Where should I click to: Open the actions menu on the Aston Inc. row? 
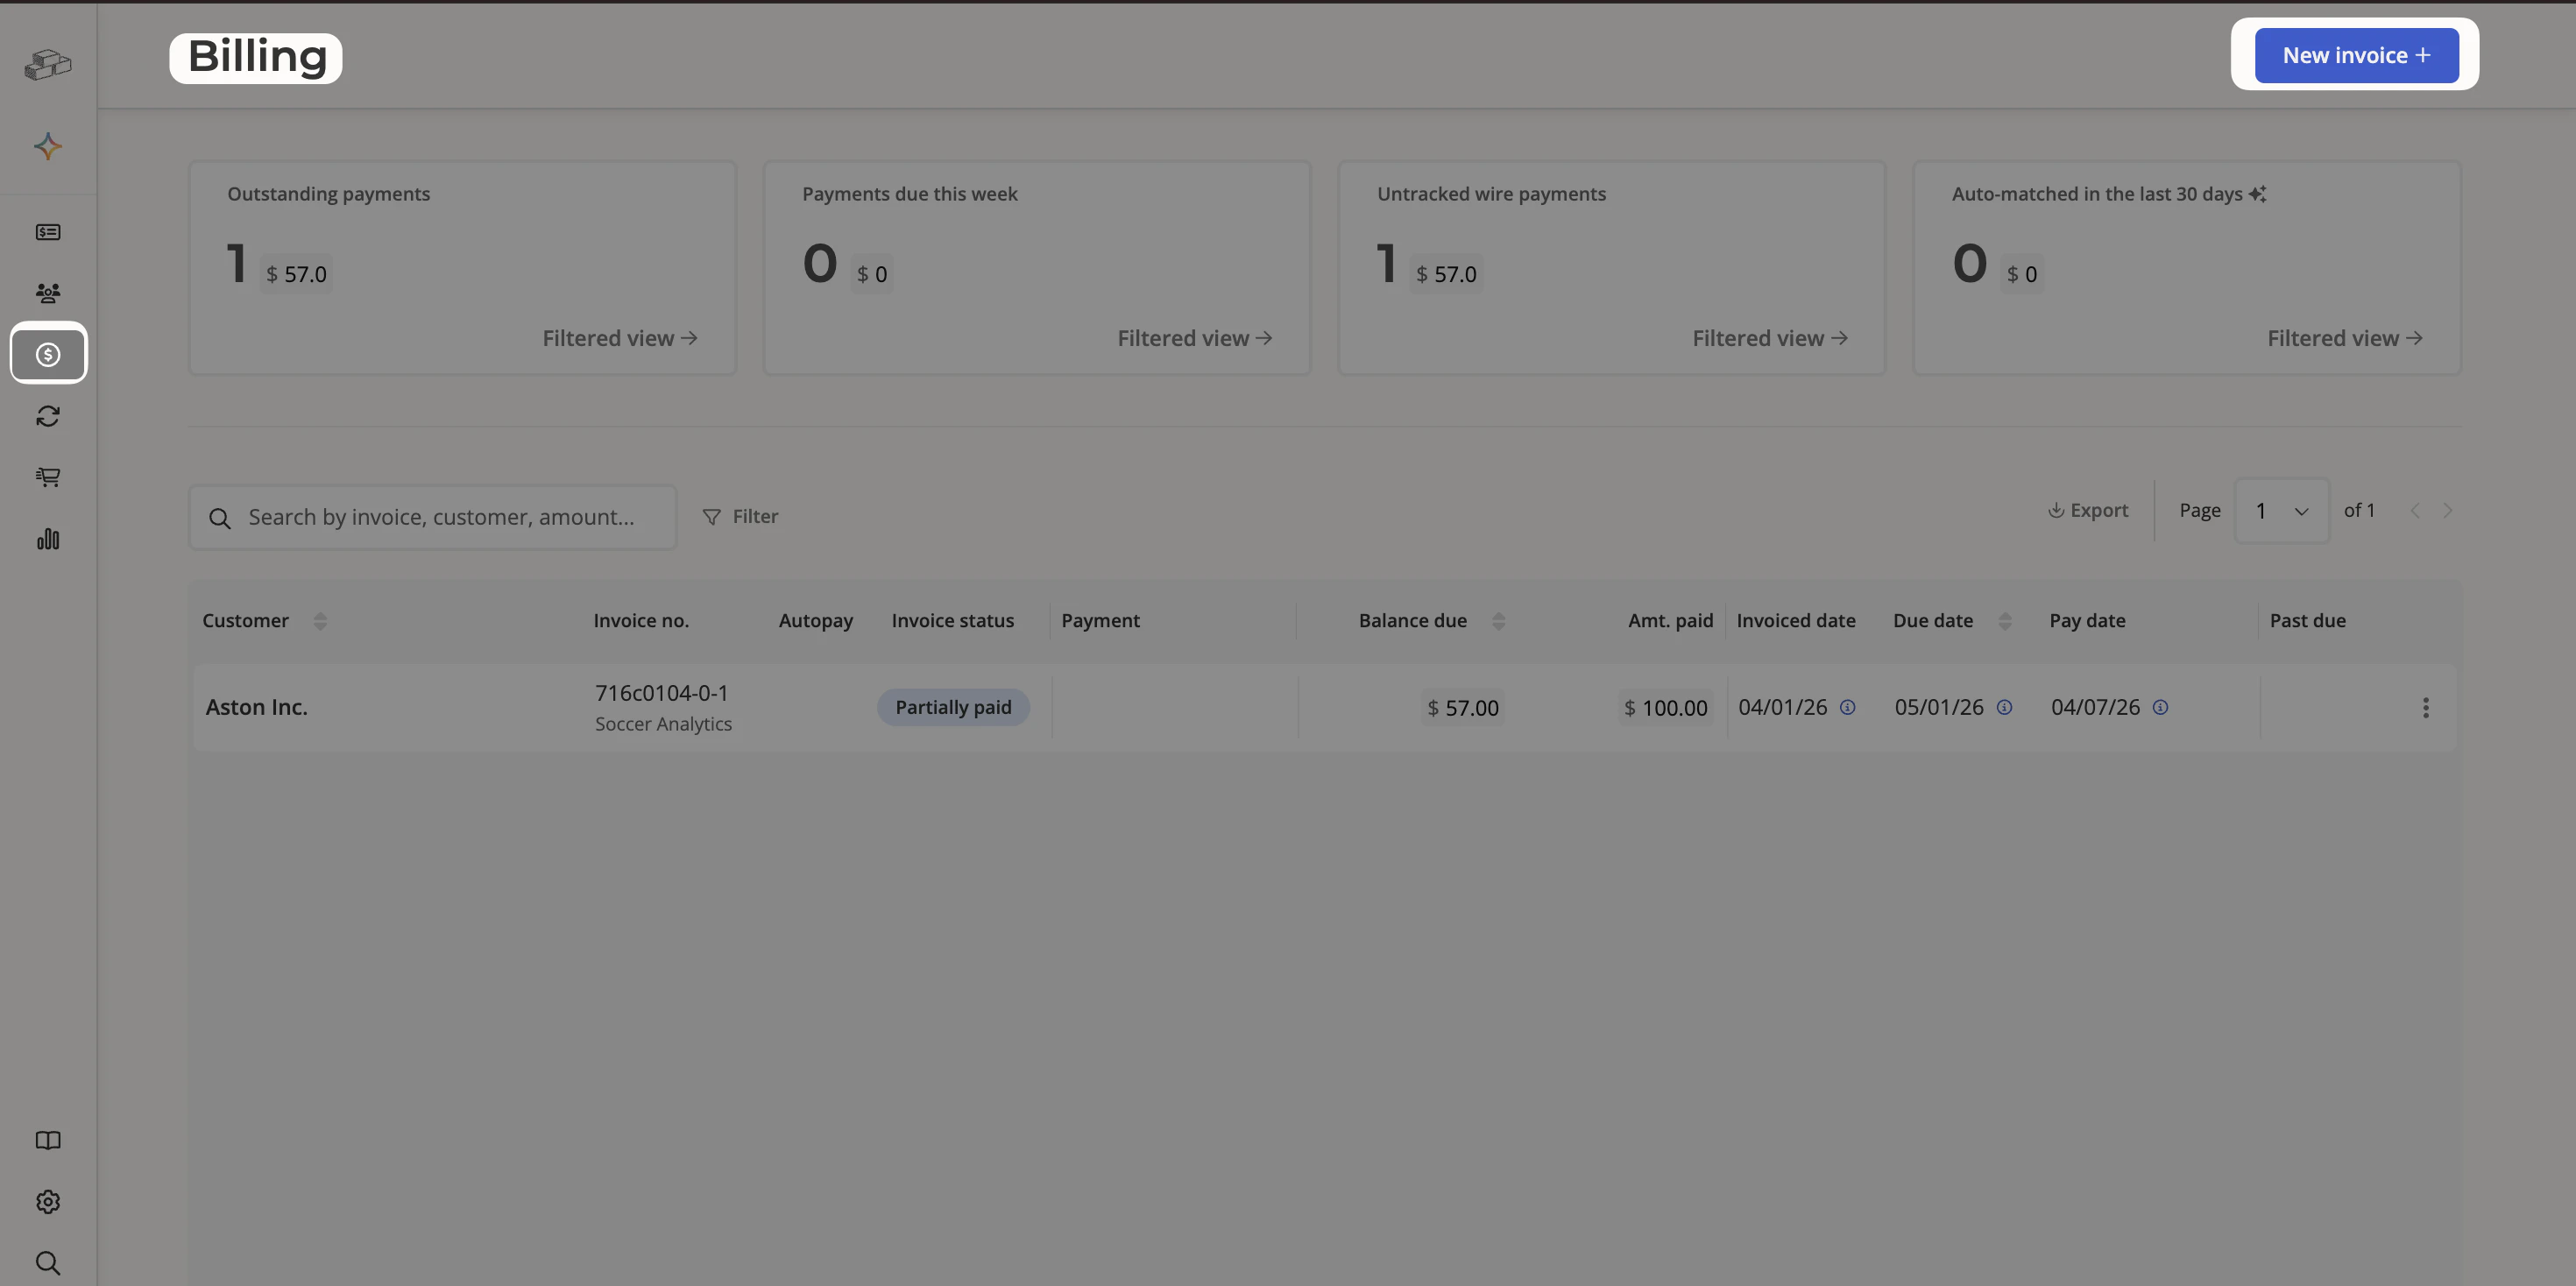2426,707
